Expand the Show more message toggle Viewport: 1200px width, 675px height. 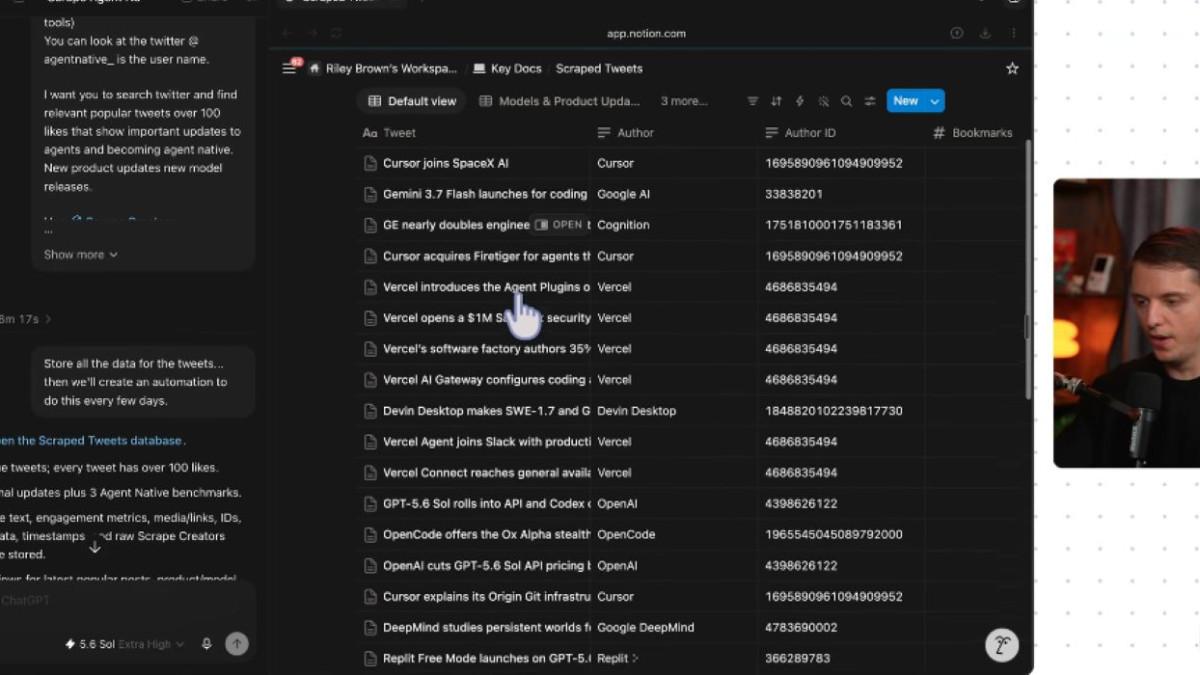point(81,255)
